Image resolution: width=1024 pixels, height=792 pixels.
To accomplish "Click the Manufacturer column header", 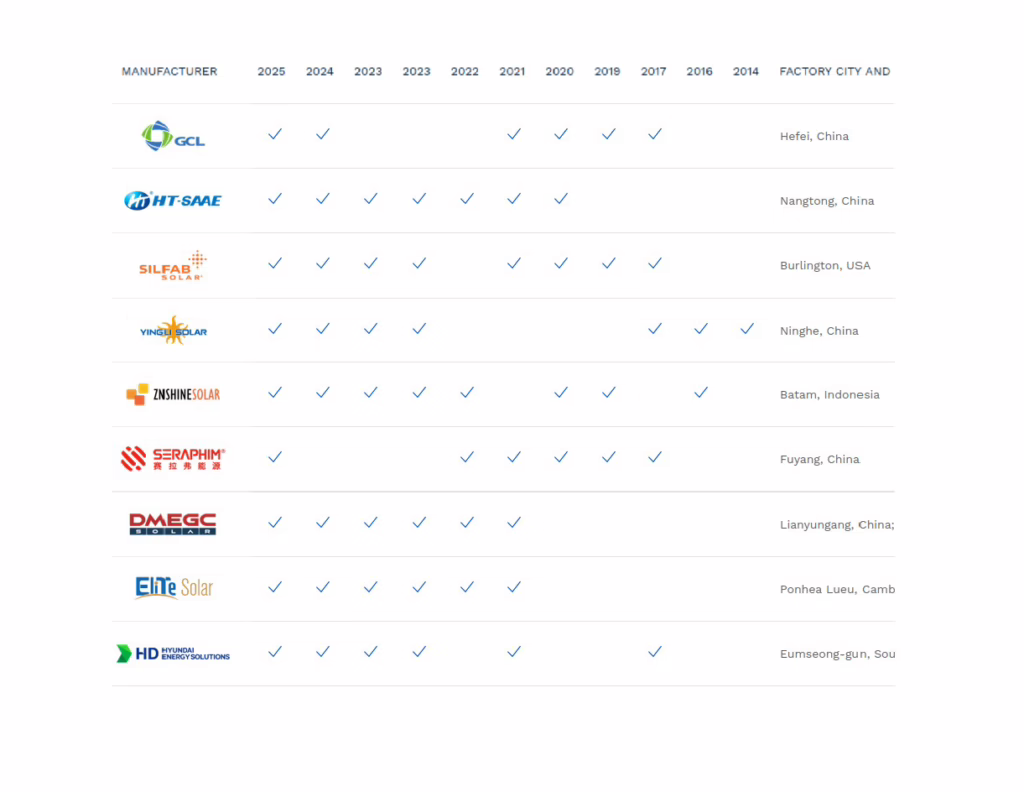I will pyautogui.click(x=169, y=72).
